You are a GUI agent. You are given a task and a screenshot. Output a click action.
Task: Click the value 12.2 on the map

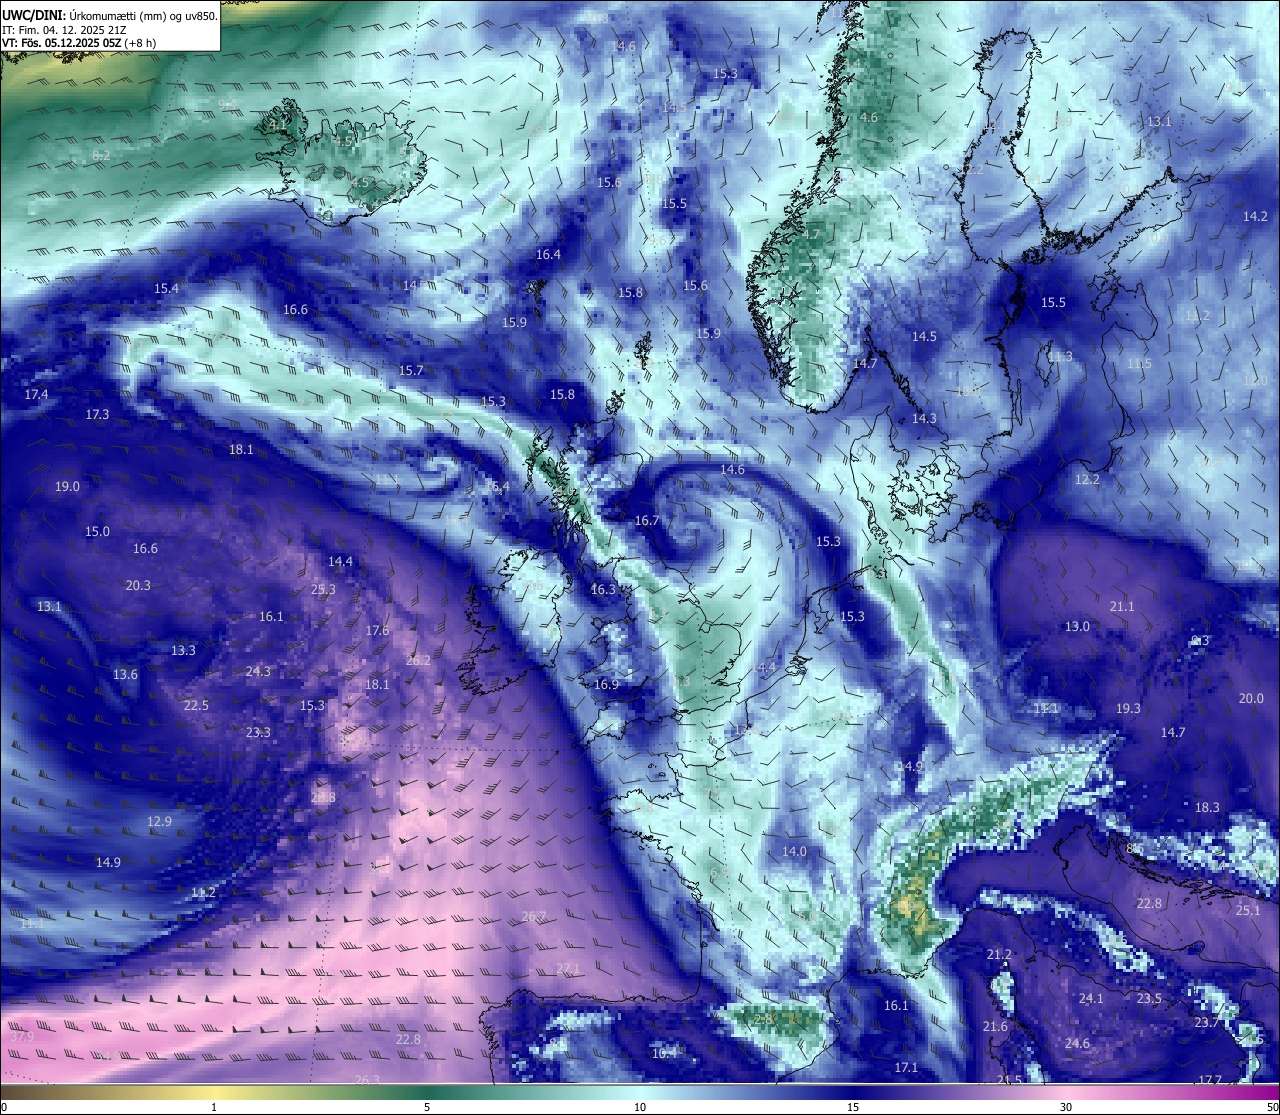tap(1087, 479)
